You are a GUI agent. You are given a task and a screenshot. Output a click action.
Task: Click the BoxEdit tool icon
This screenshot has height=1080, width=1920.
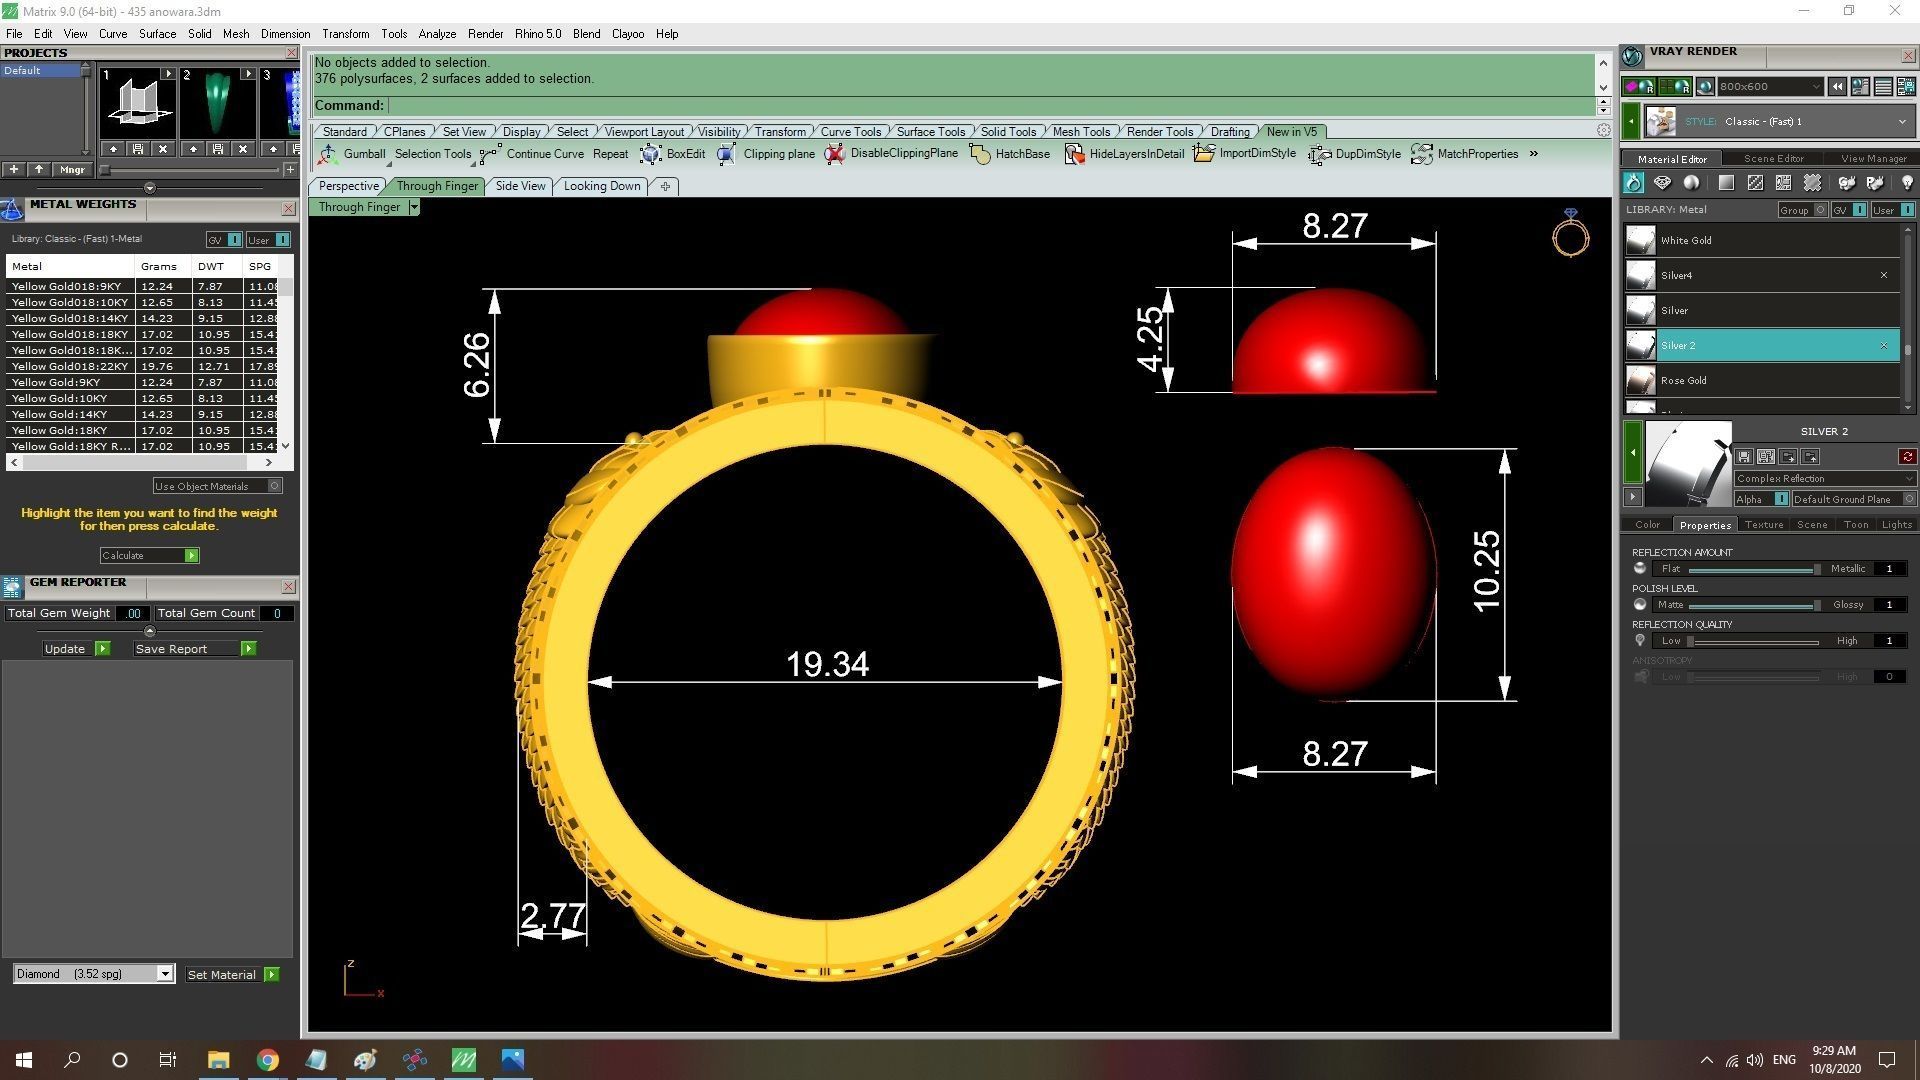pyautogui.click(x=651, y=154)
